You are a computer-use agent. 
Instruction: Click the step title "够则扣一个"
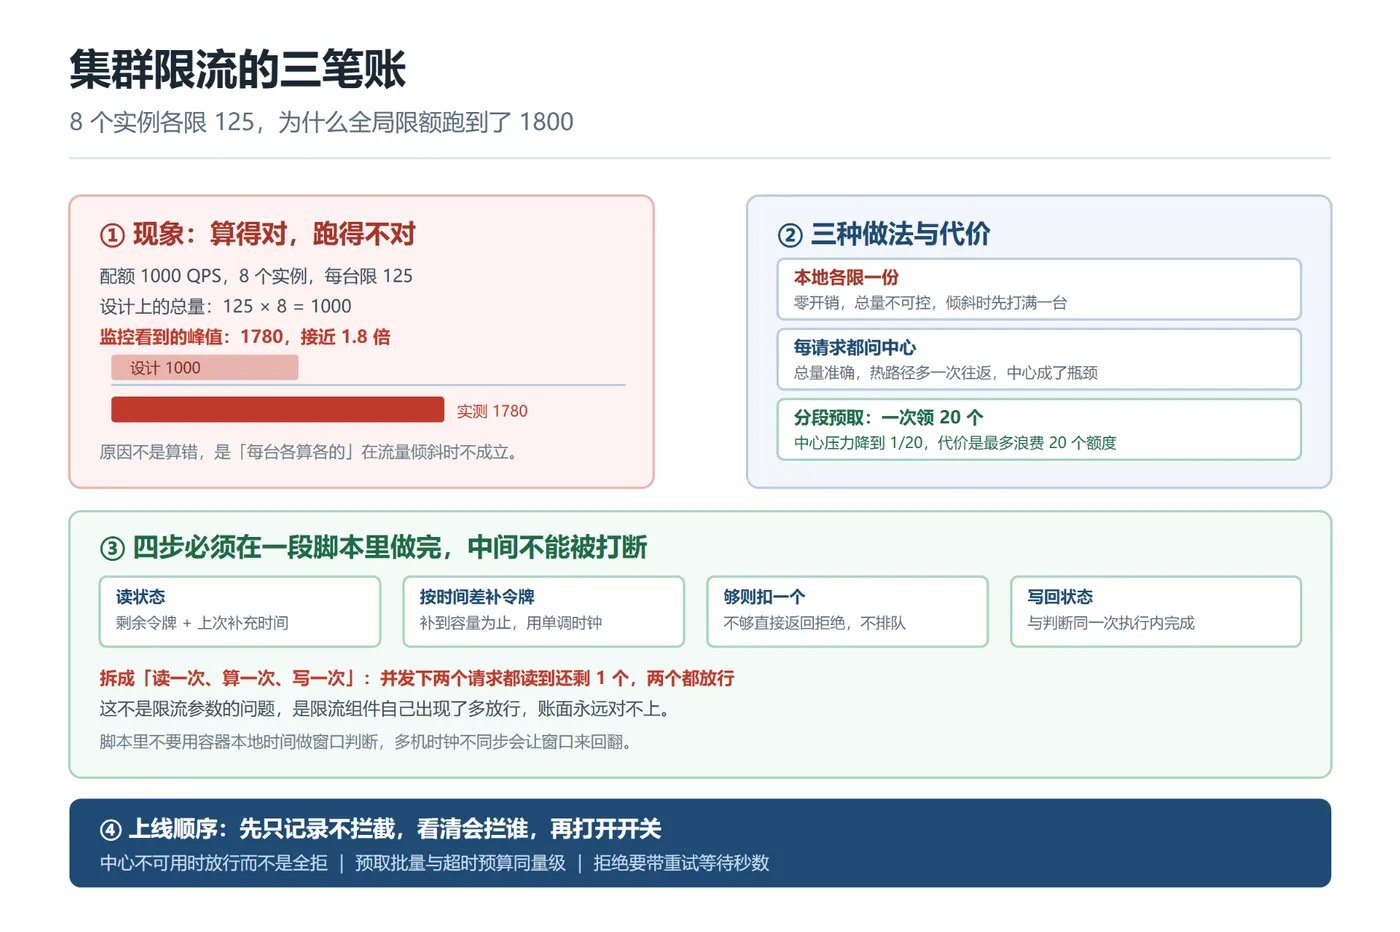click(x=764, y=597)
